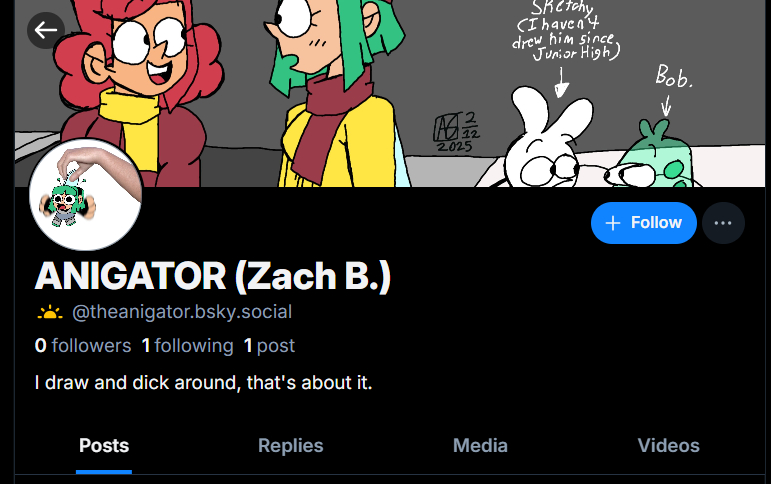Follow ANIGATOR with the Follow button

643,223
